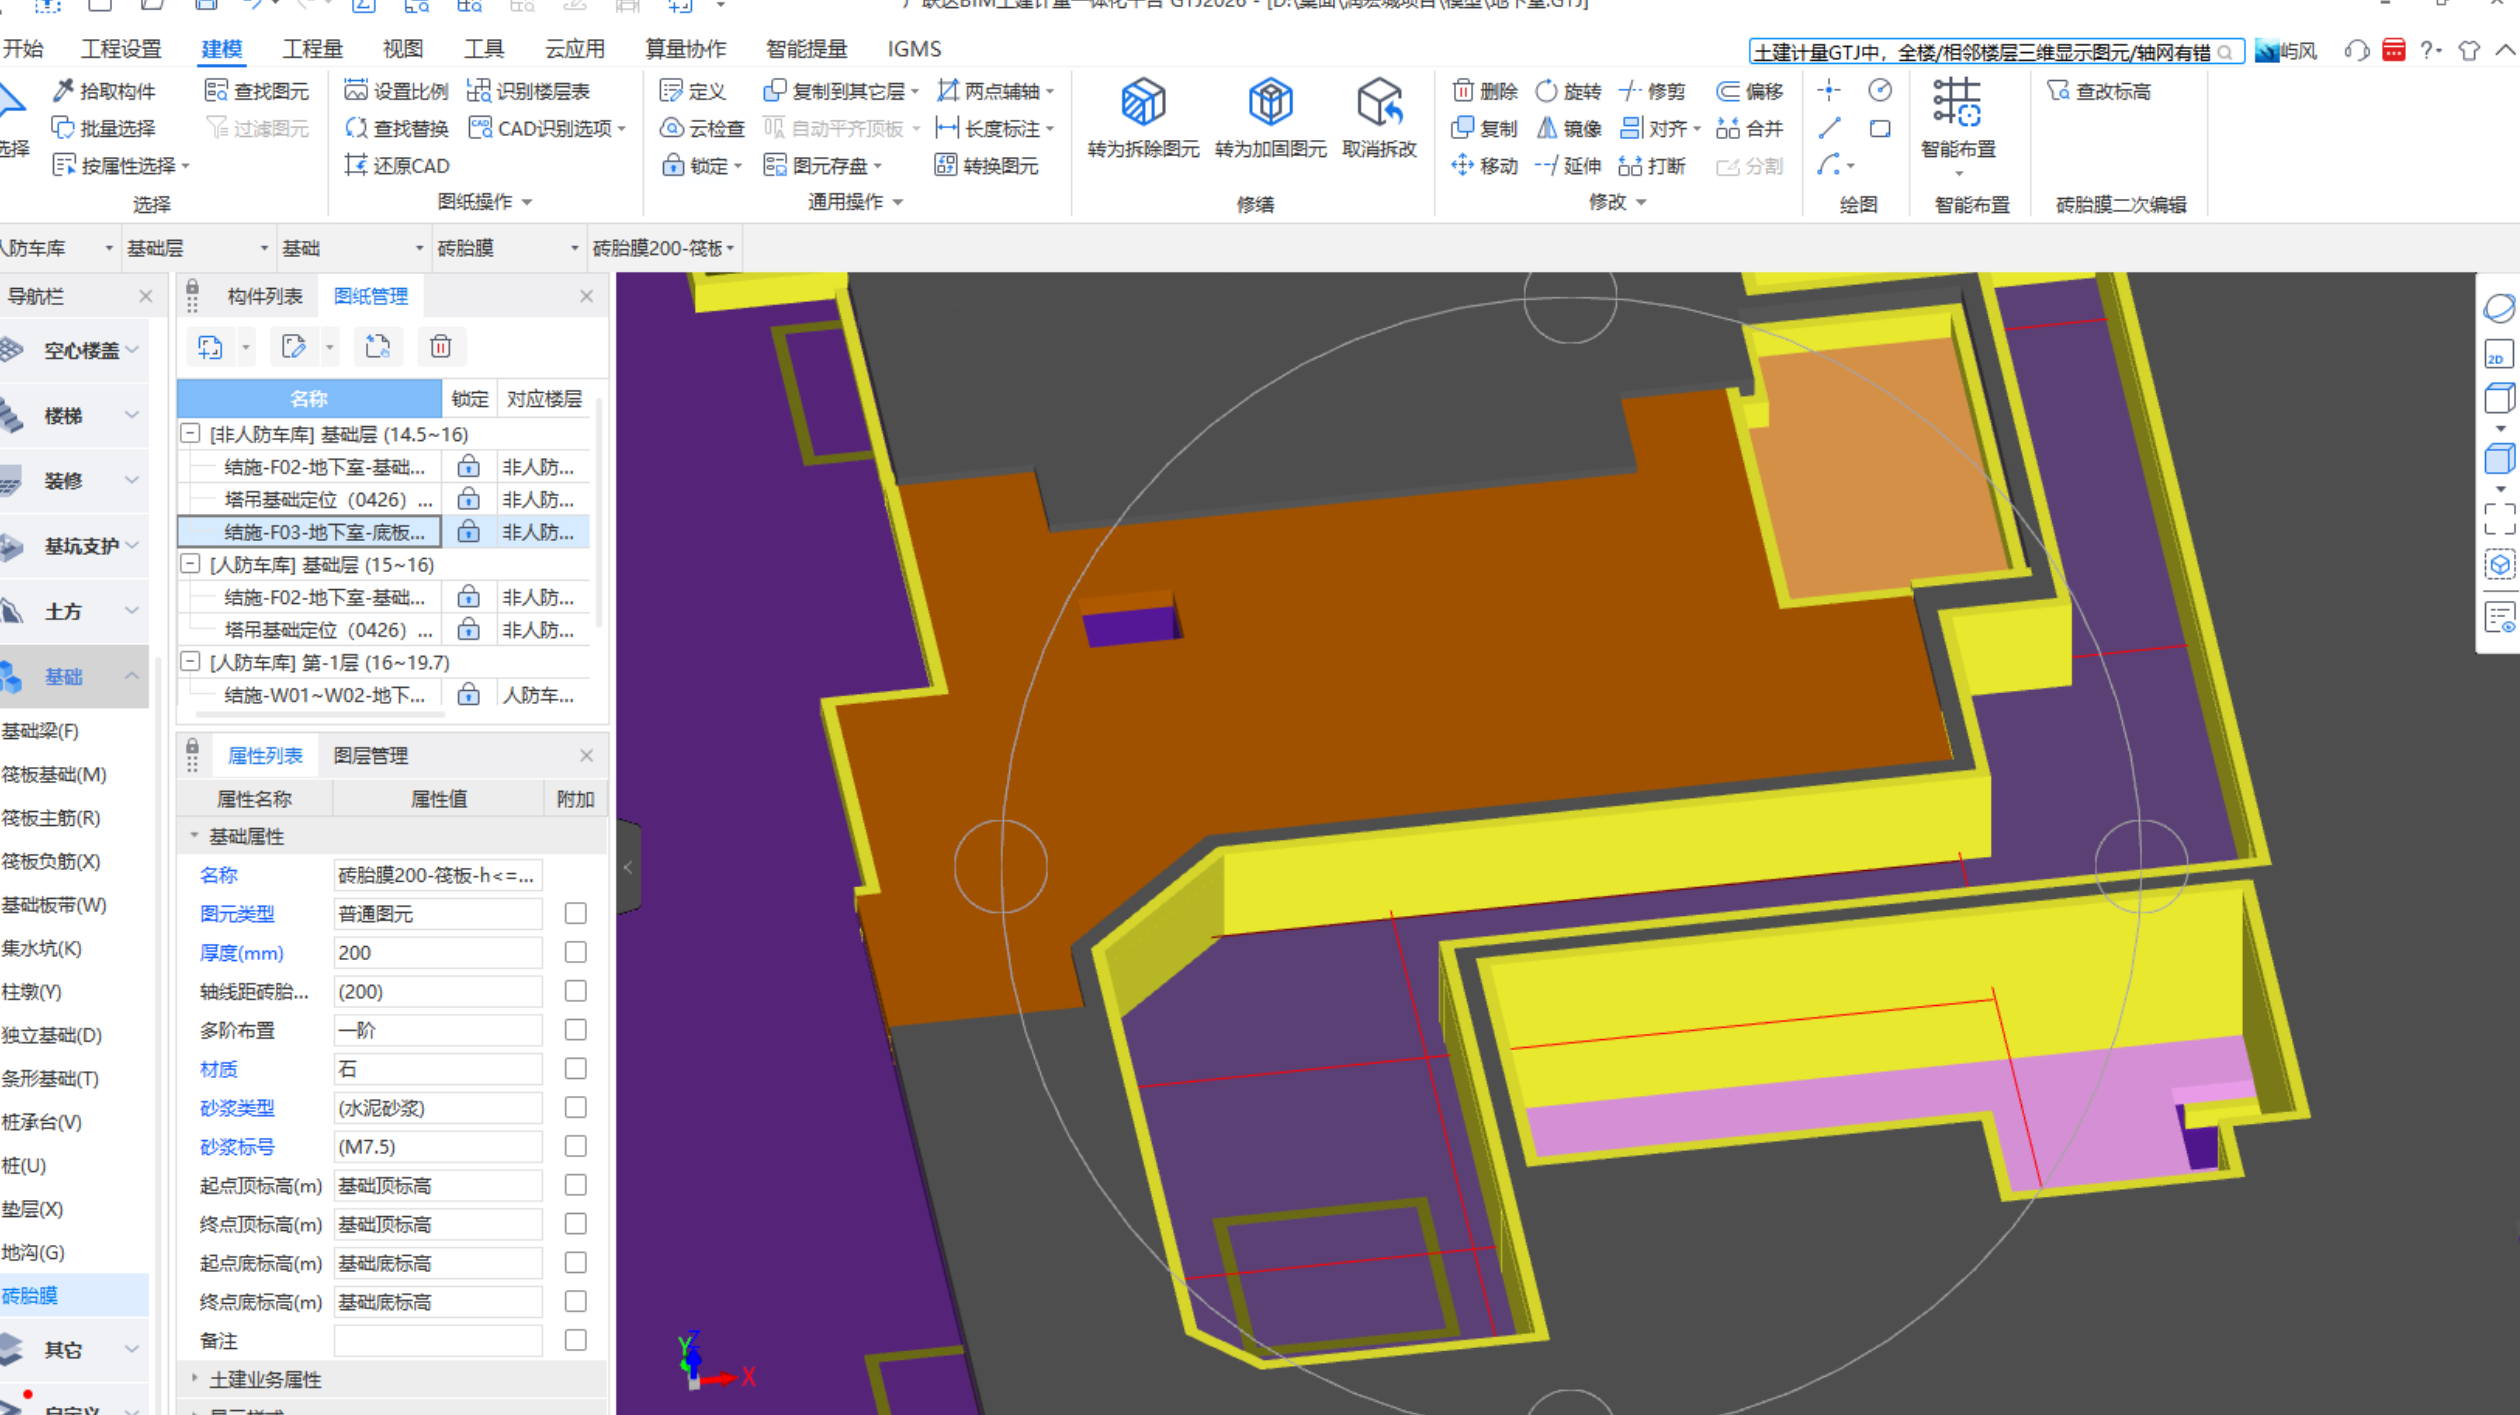The image size is (2520, 1415).
Task: Switch to 图层管理 tab
Action: click(370, 755)
